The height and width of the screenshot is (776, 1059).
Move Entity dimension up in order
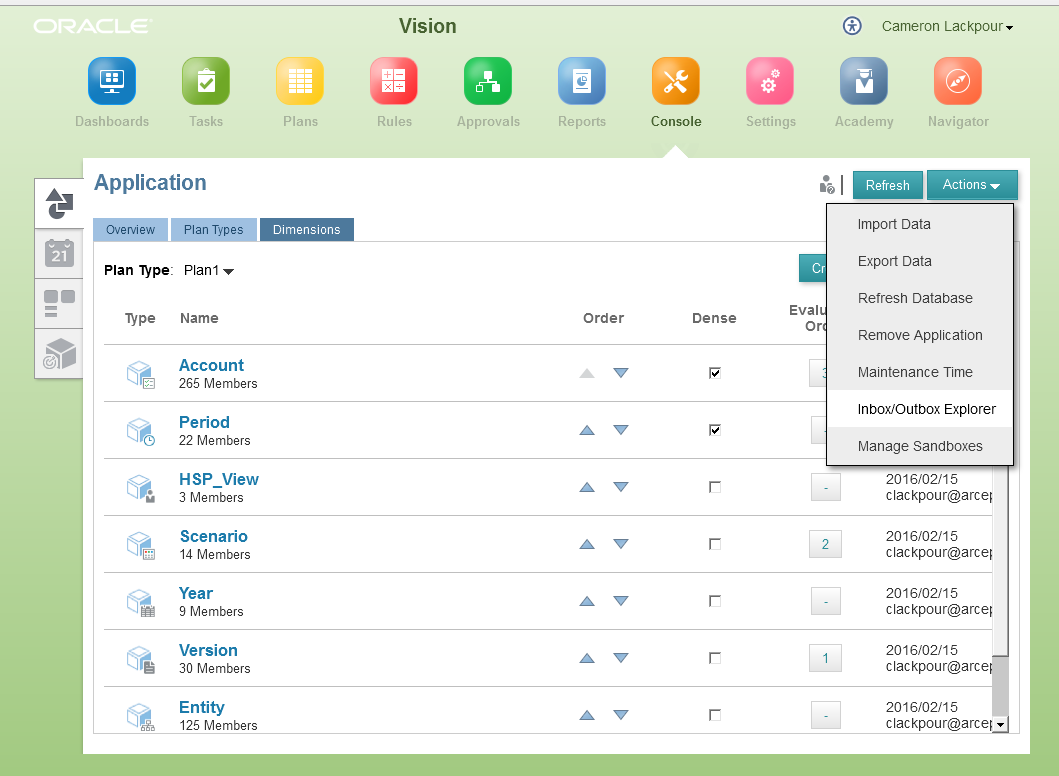587,715
